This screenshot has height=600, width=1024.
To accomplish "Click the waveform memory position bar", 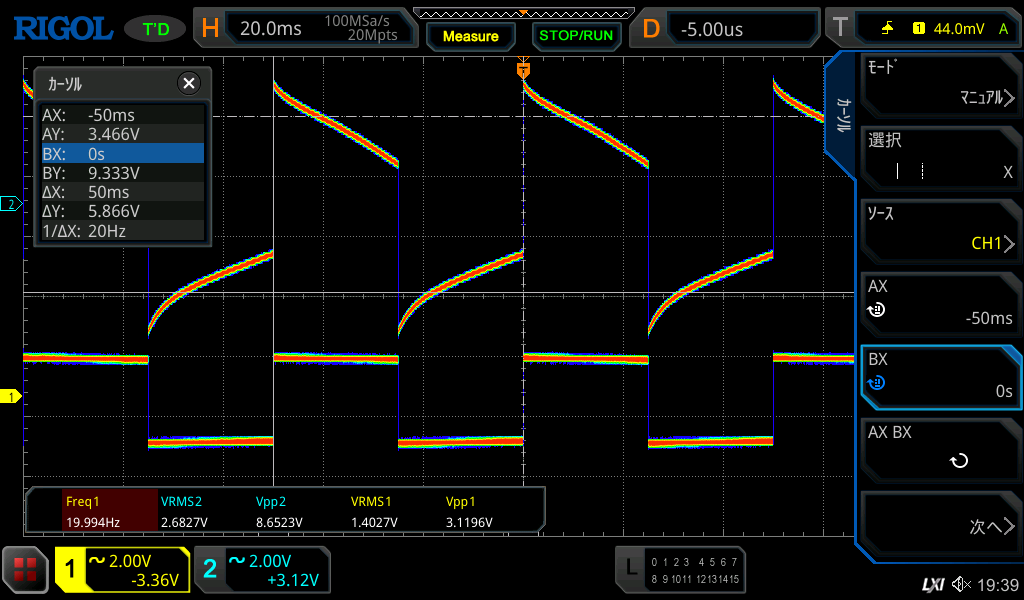I will [x=522, y=12].
